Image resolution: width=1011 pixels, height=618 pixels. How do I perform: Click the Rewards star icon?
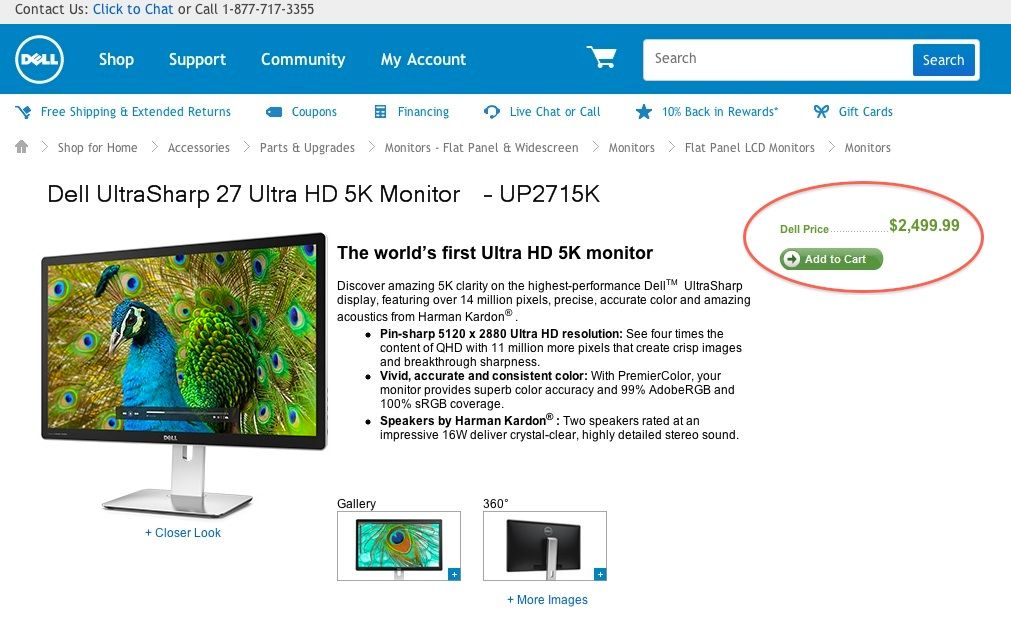click(x=643, y=112)
